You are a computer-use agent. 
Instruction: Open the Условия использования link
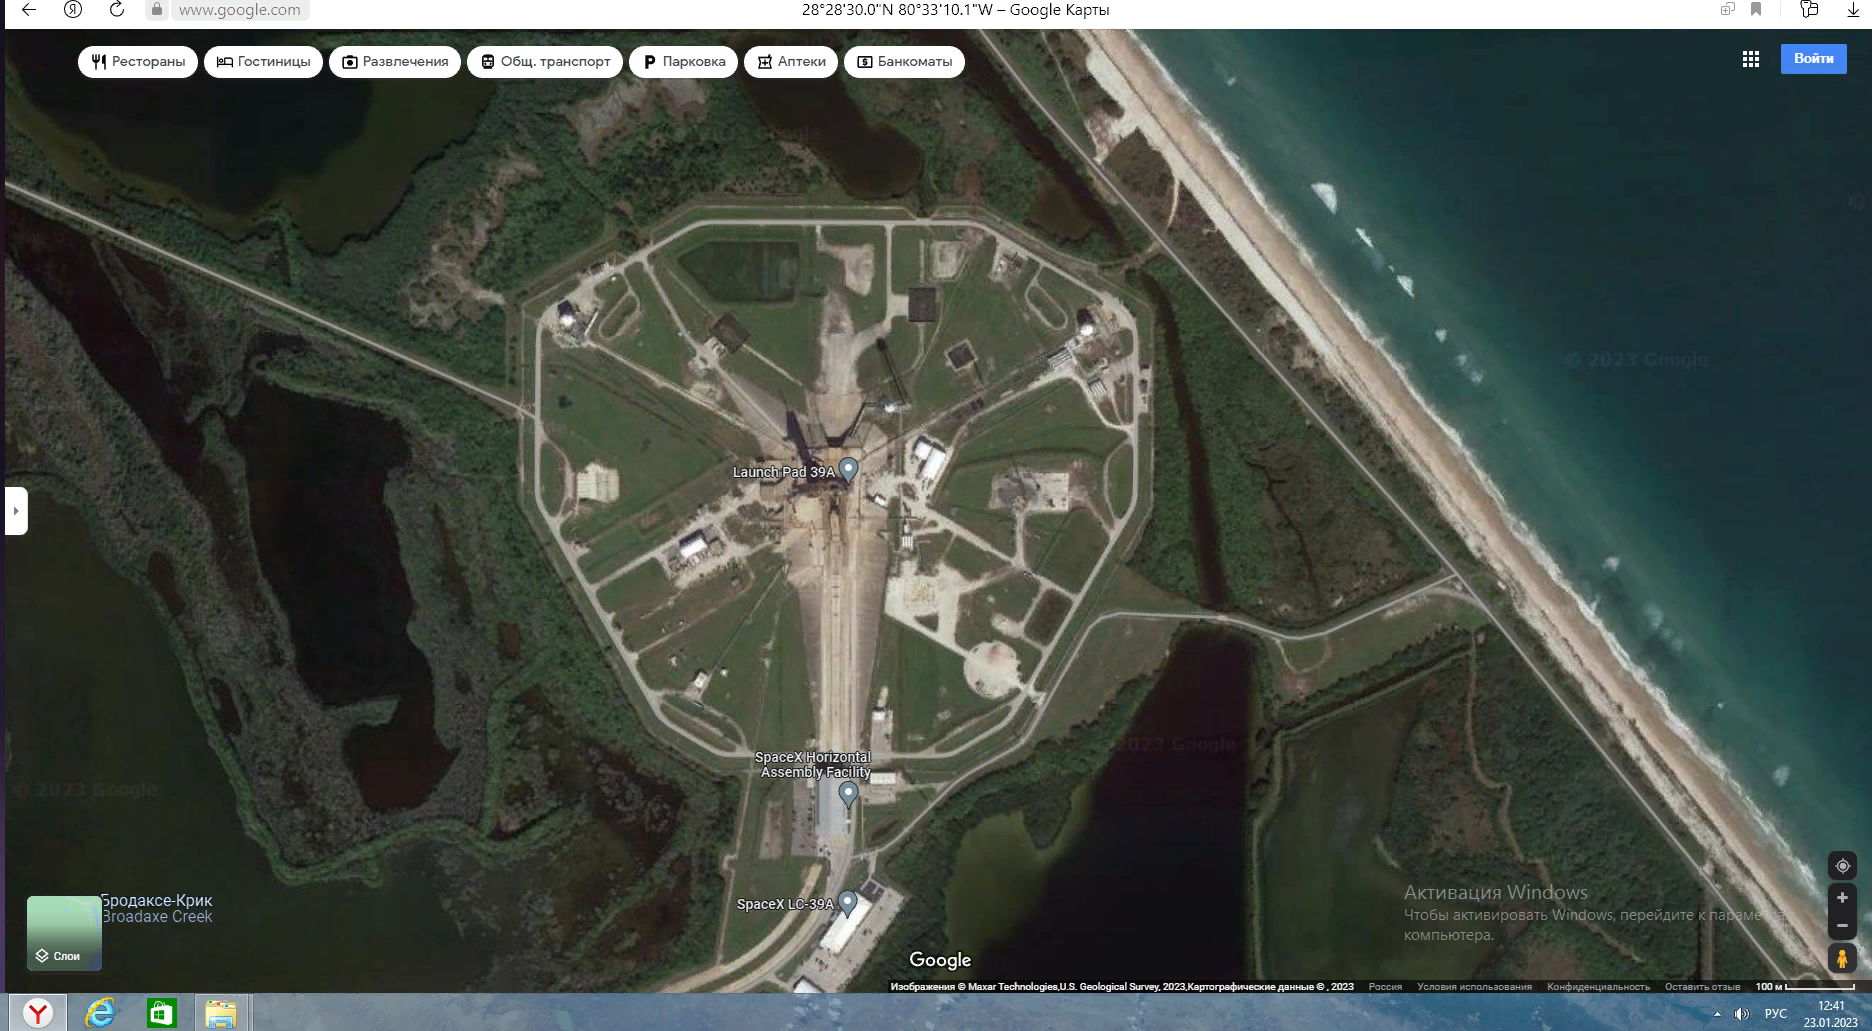pos(1474,987)
